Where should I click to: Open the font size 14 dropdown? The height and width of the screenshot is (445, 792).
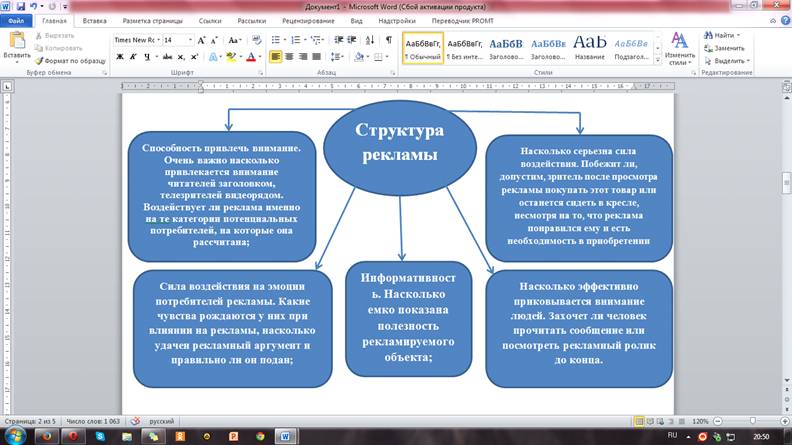click(x=190, y=39)
